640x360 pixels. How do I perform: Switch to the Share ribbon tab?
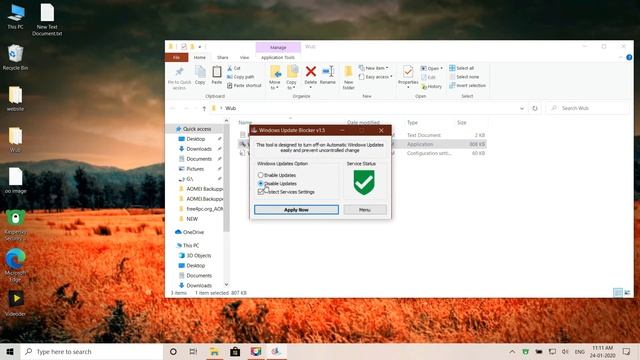(x=223, y=58)
